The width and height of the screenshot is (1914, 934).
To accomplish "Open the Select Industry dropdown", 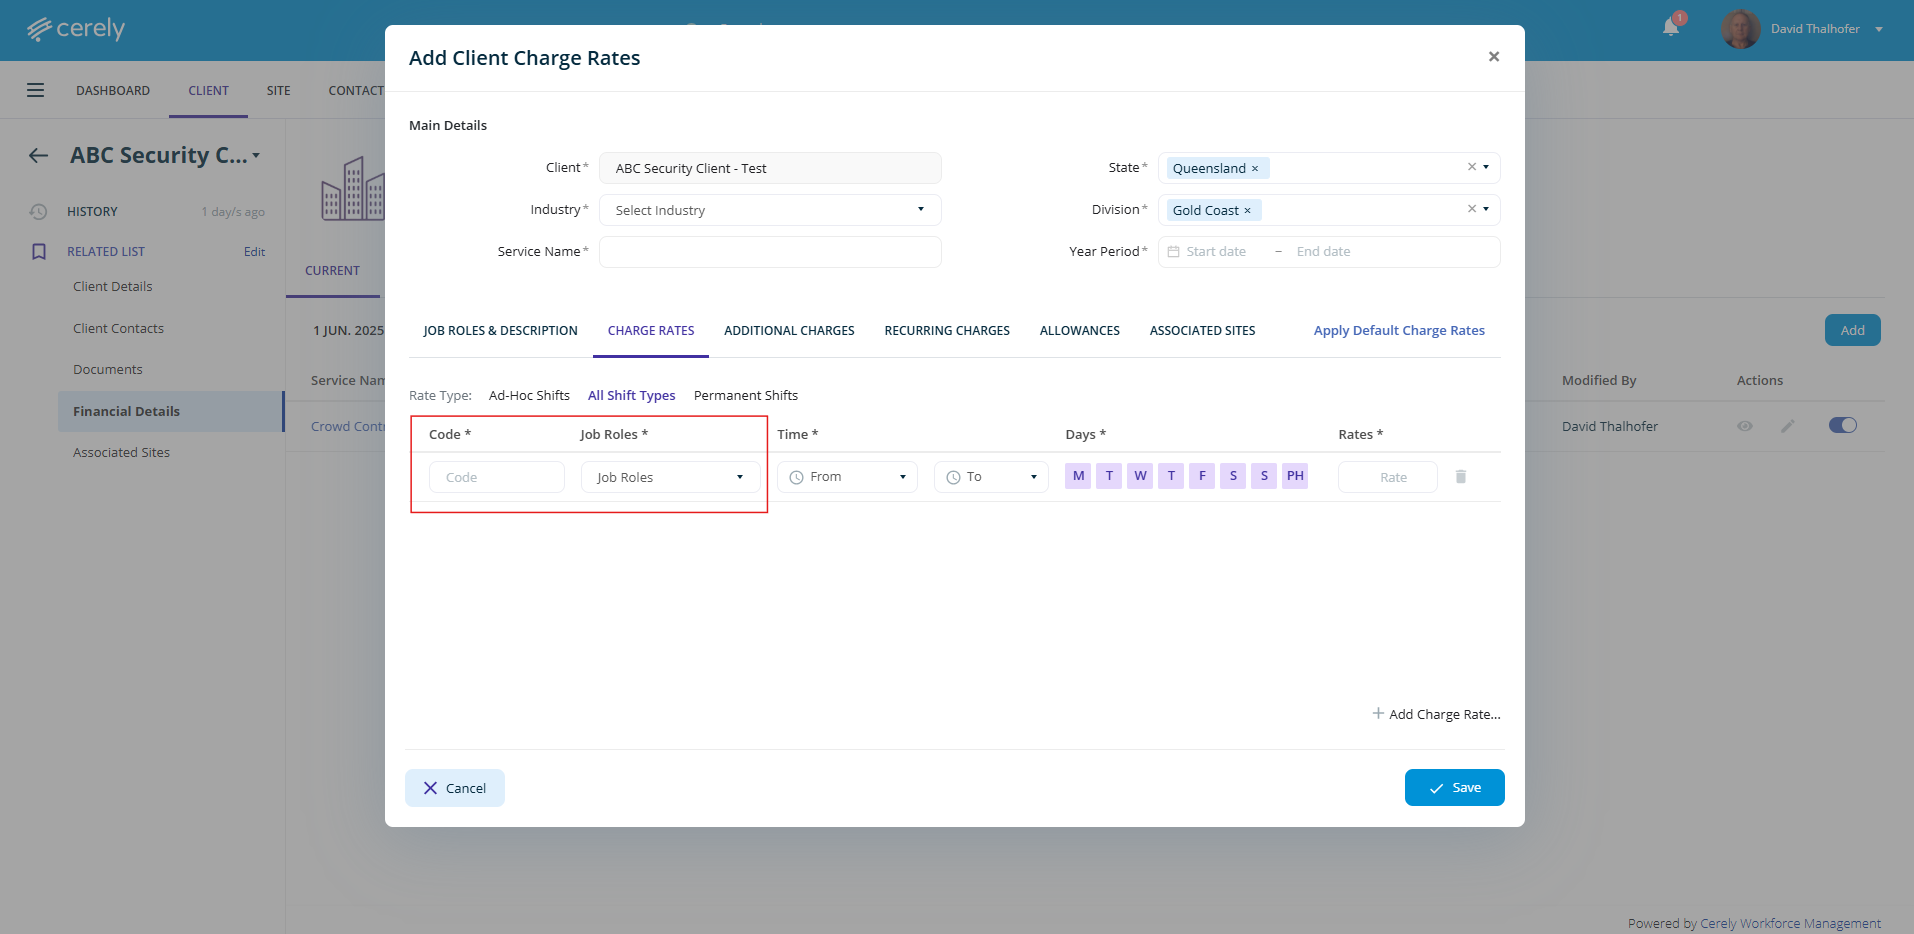I will pos(769,210).
